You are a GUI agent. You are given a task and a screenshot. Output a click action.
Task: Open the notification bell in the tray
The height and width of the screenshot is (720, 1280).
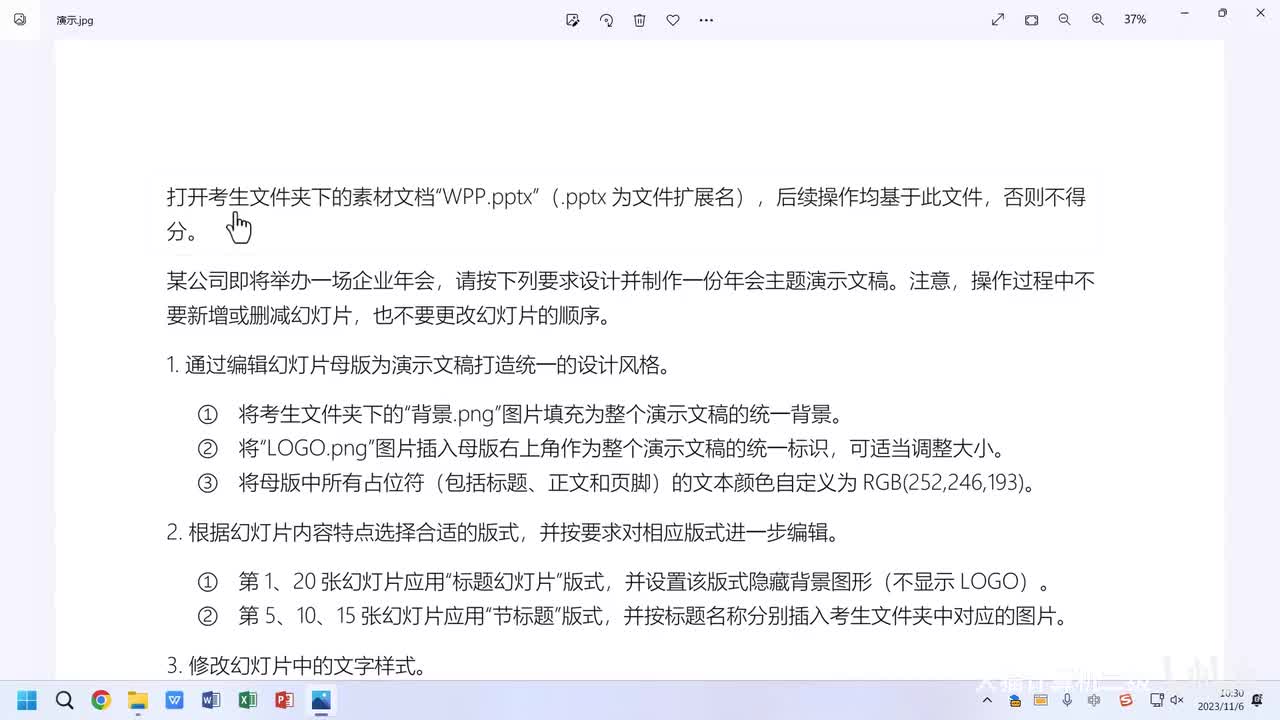(x=1257, y=700)
